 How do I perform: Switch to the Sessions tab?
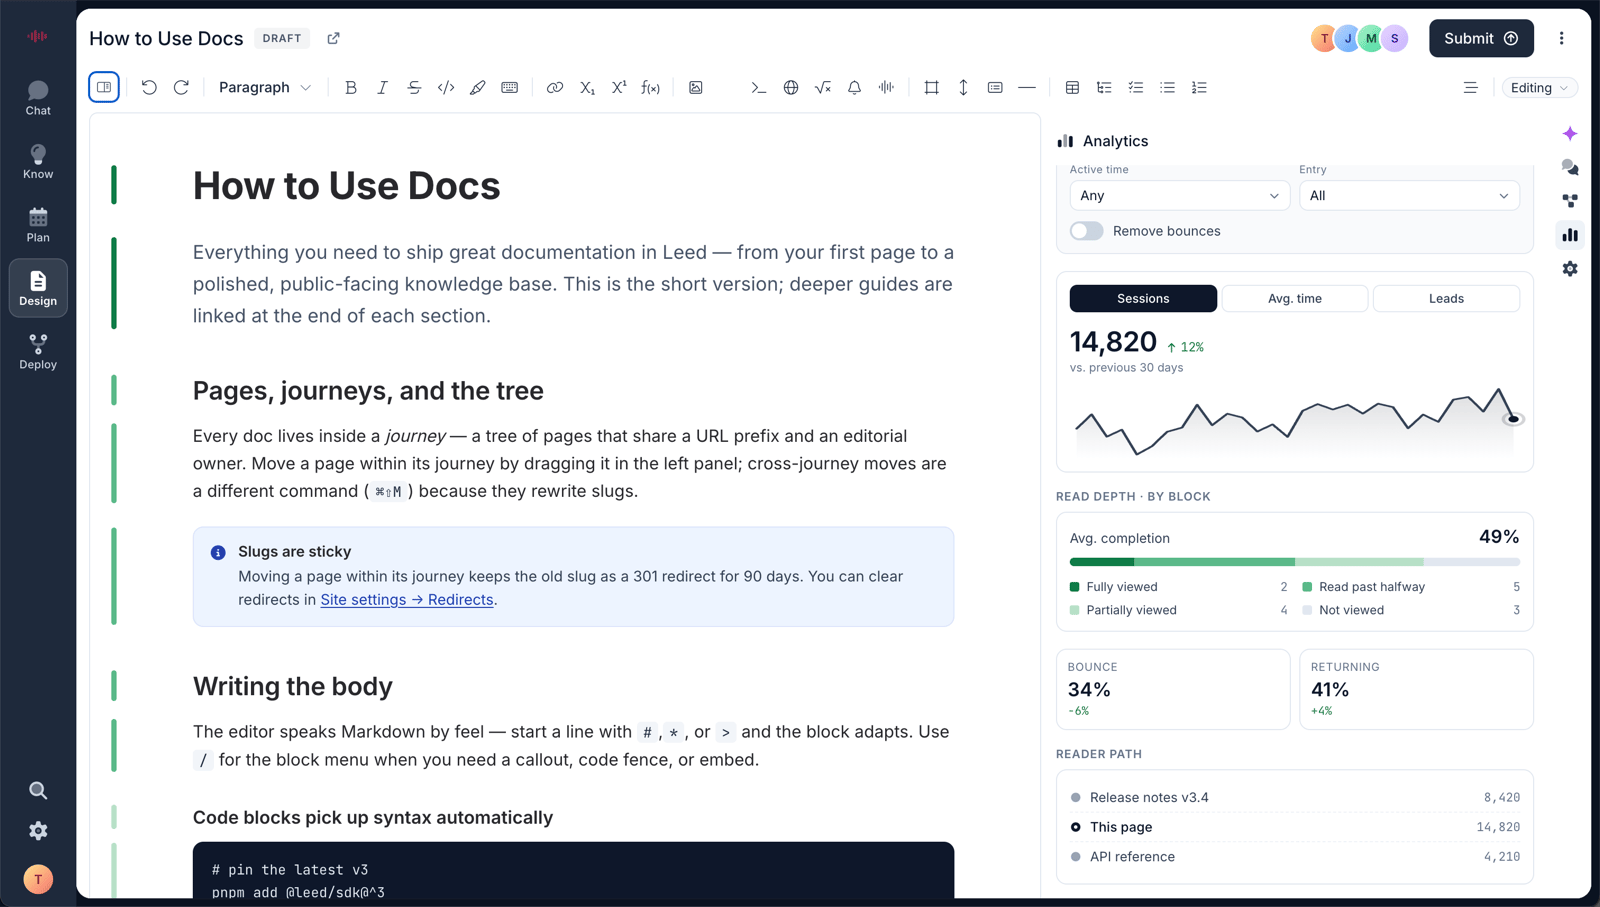click(x=1143, y=298)
